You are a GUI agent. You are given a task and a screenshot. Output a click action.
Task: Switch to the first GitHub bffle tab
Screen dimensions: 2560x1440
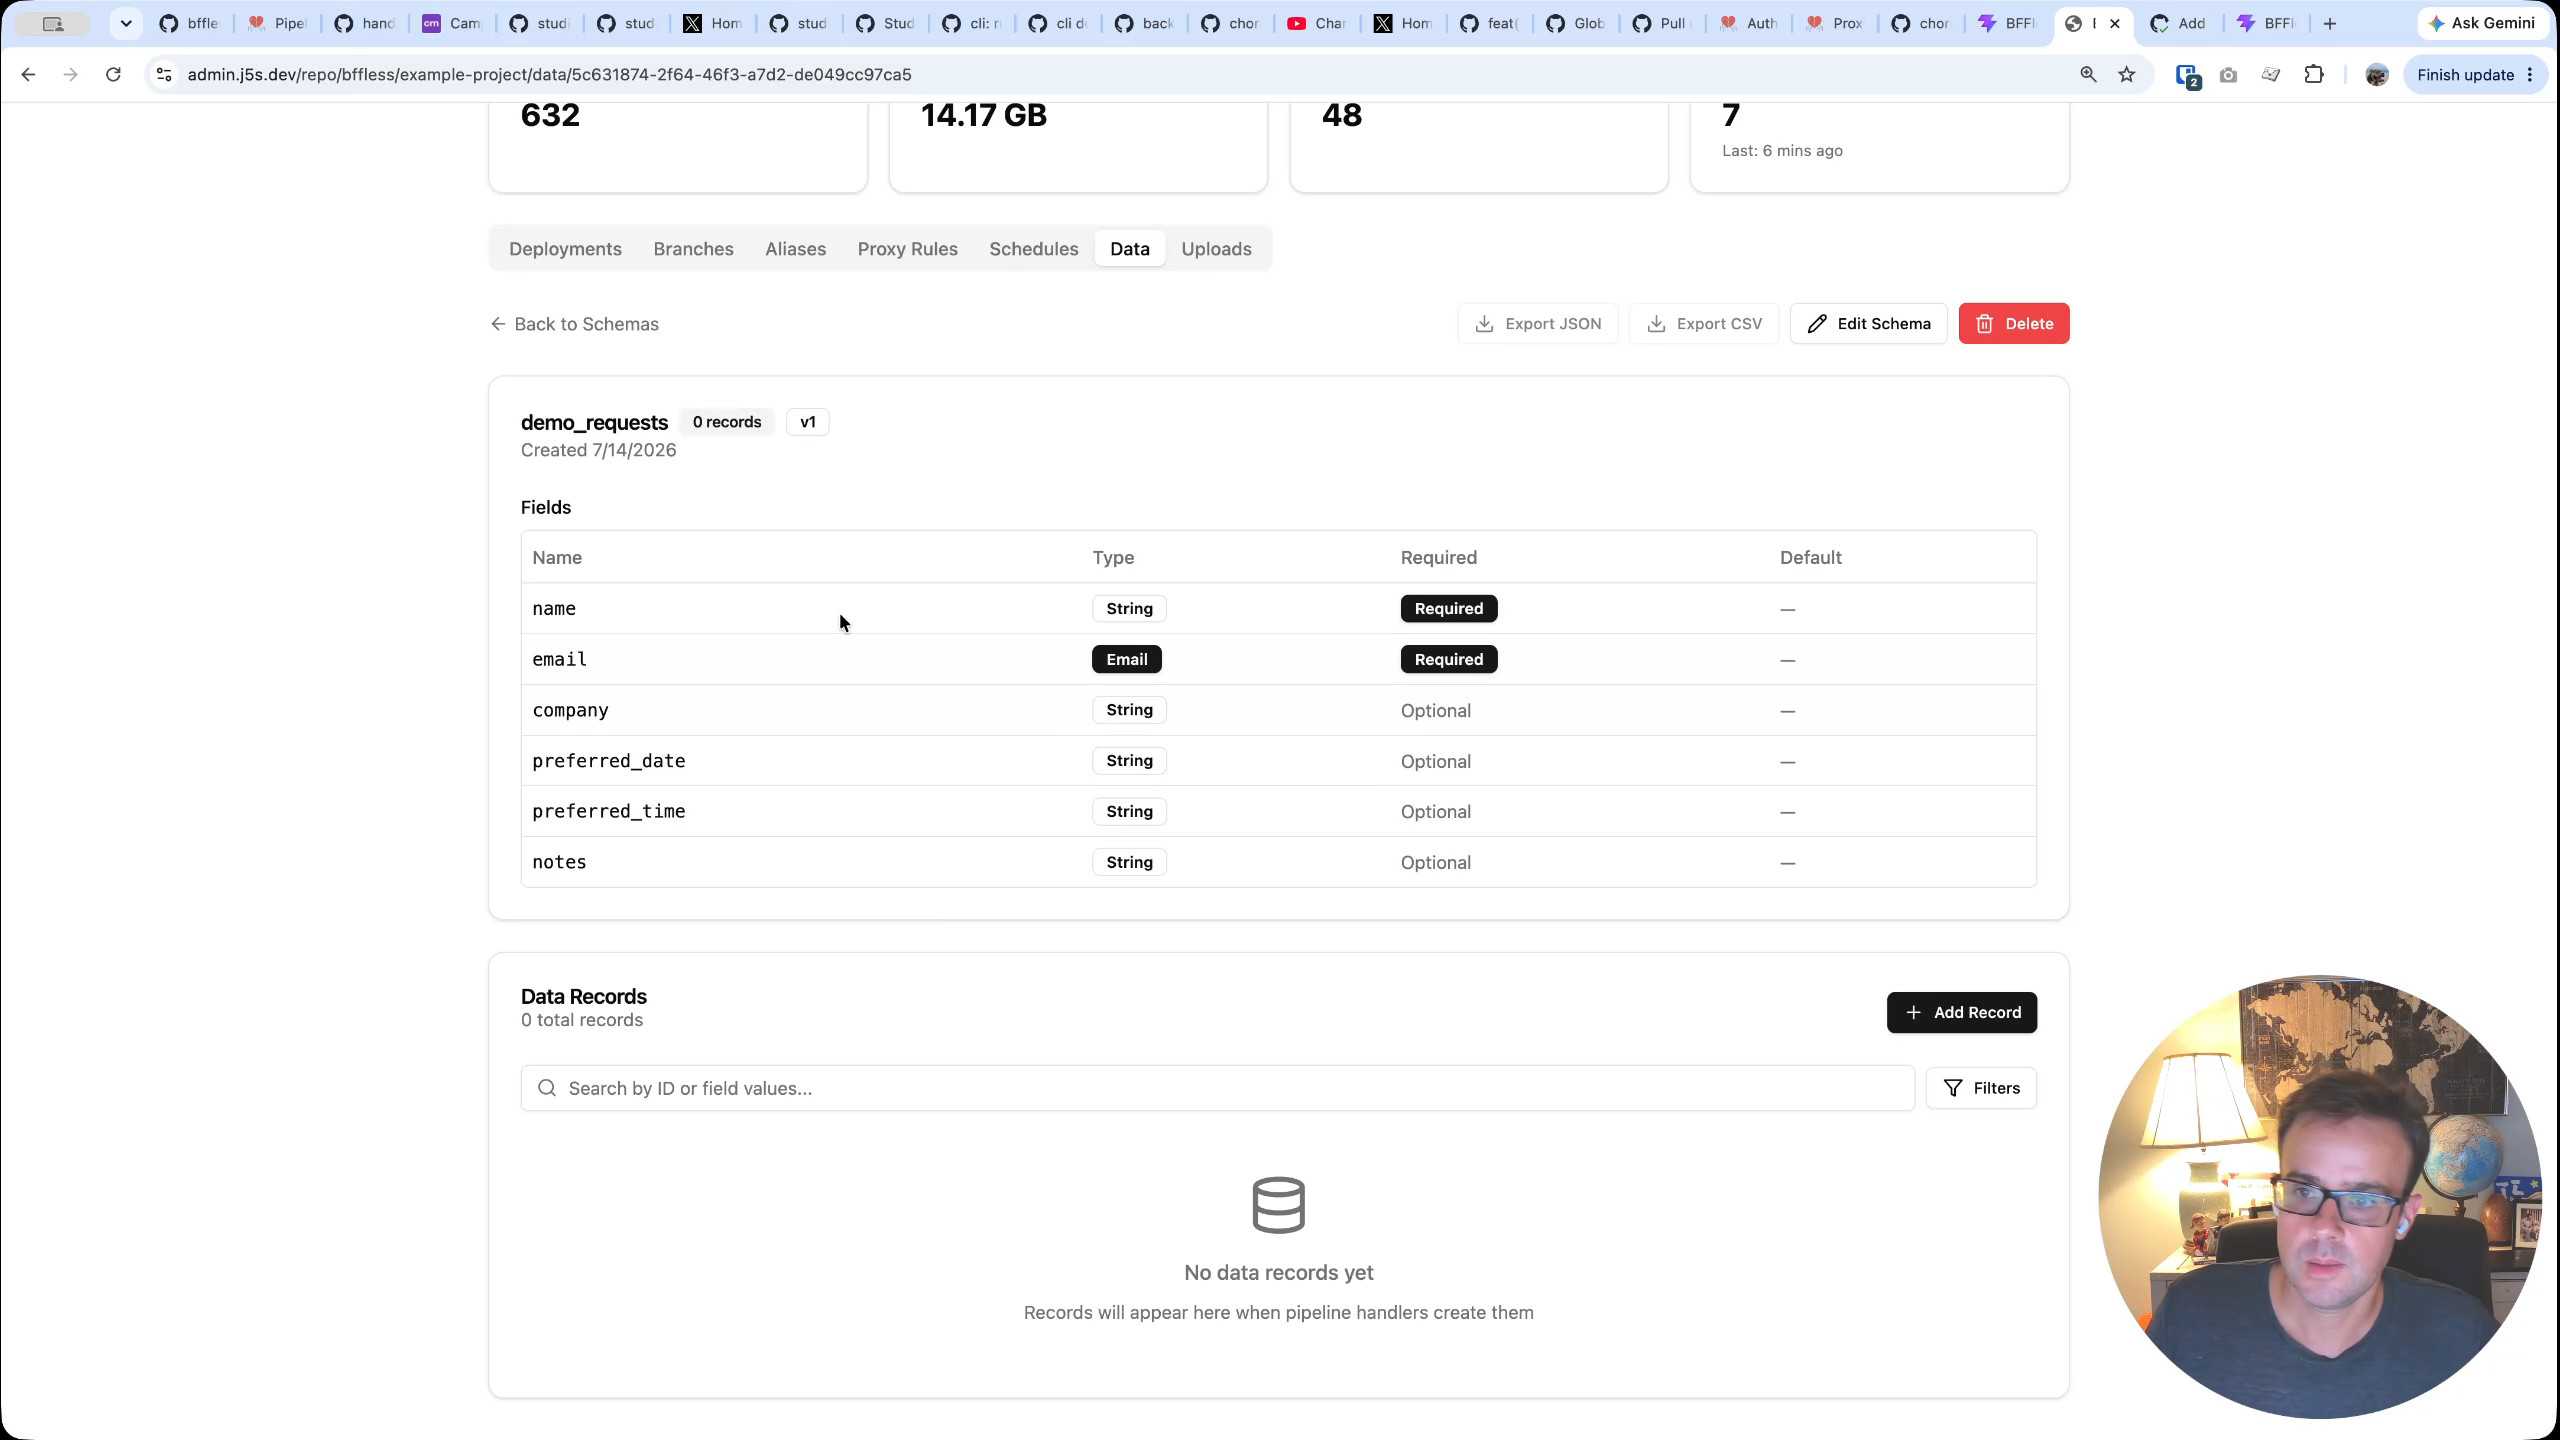[190, 23]
